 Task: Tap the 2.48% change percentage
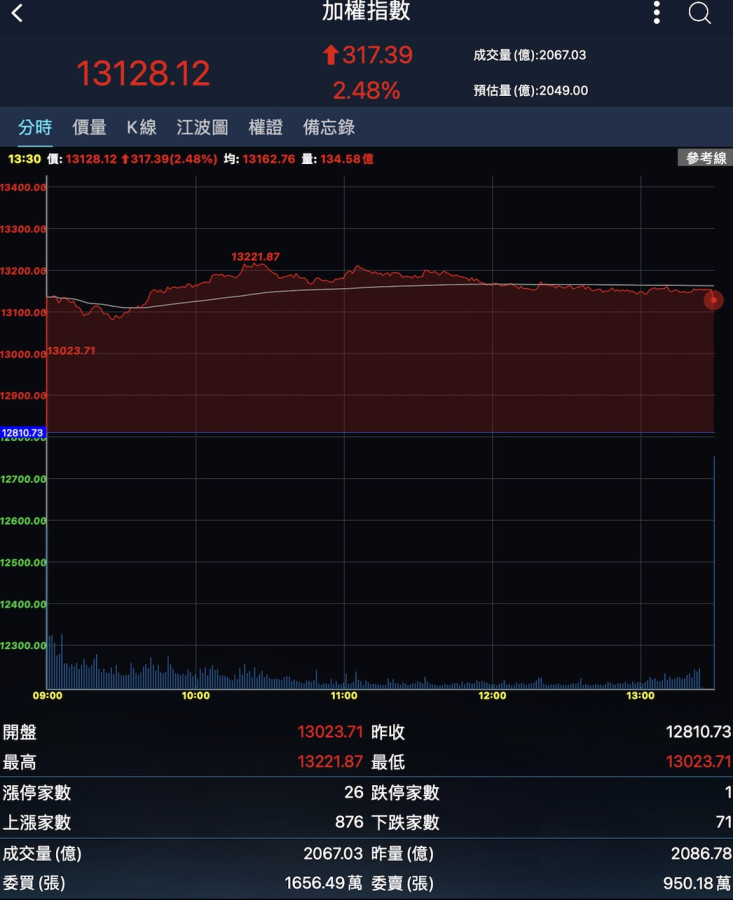366,91
